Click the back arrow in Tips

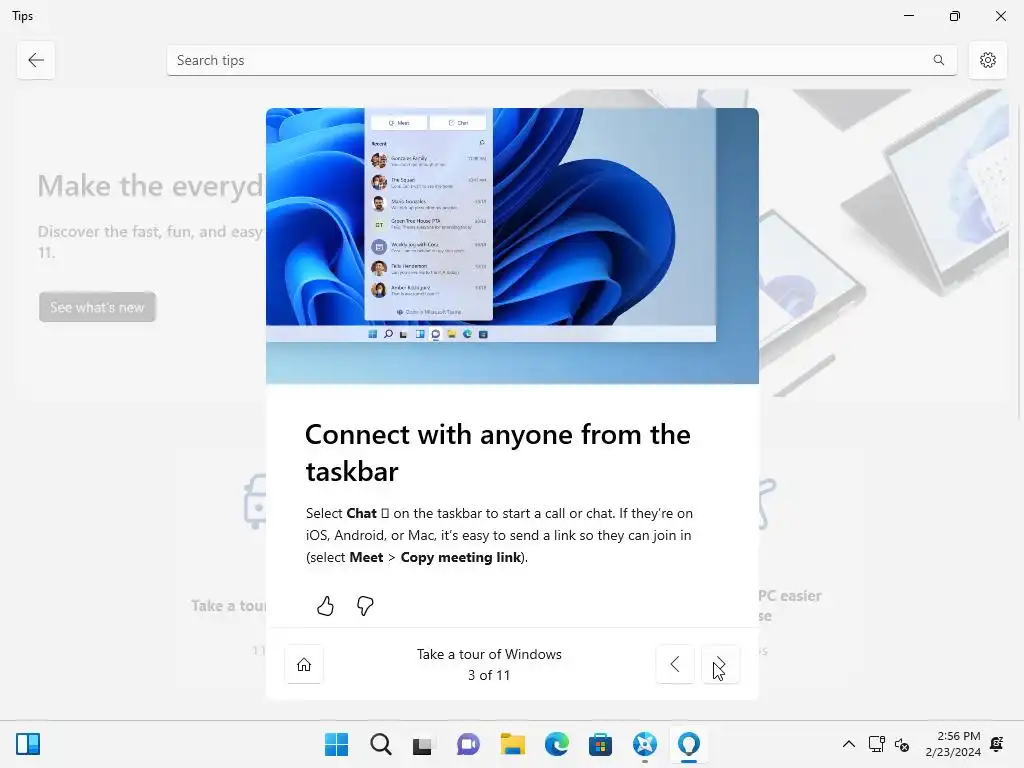pyautogui.click(x=36, y=60)
